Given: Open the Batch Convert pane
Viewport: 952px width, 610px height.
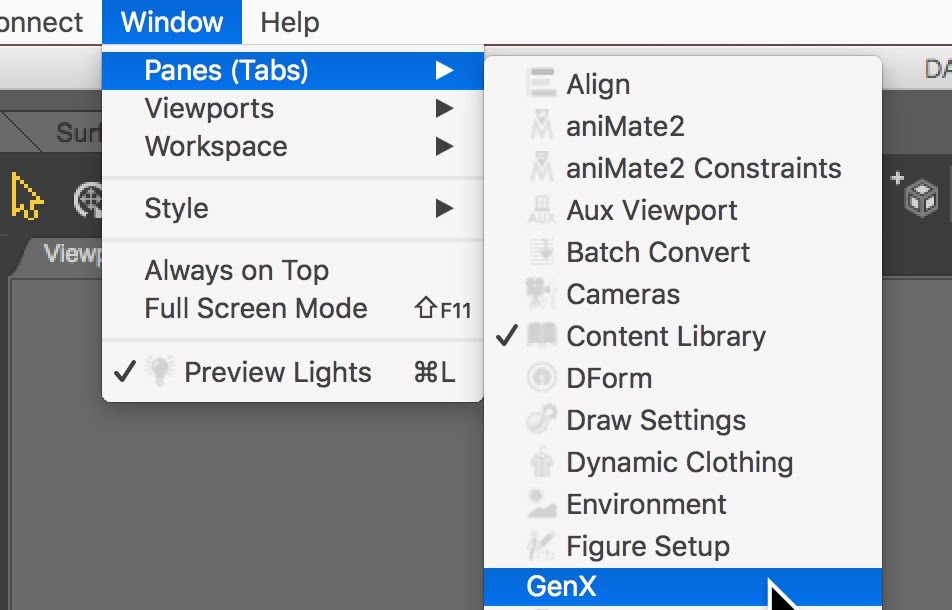Looking at the screenshot, I should (657, 252).
